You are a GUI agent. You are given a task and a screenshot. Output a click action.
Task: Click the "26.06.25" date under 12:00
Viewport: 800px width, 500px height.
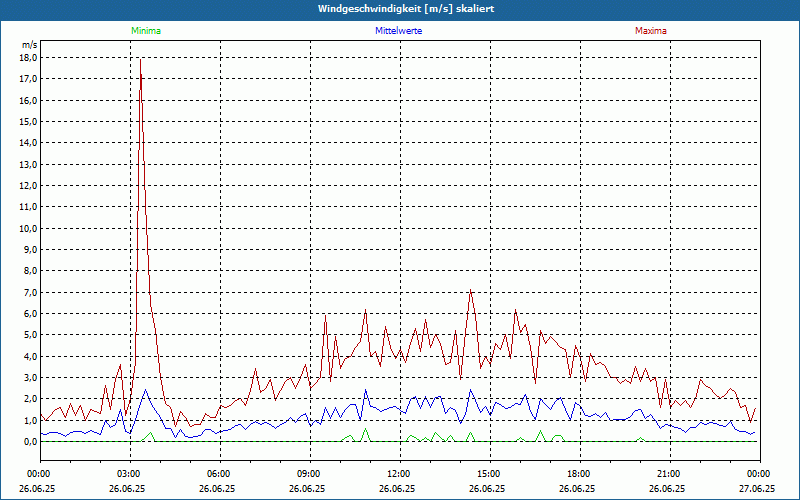click(x=397, y=488)
